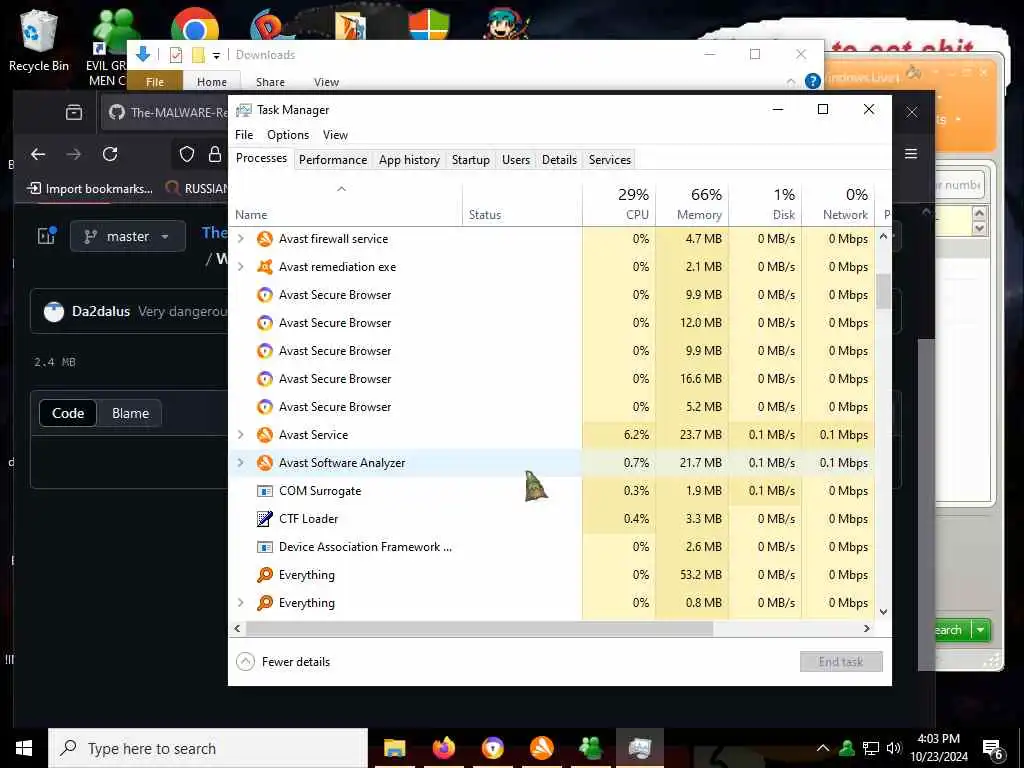Sort processes by Memory column
Screen dimensions: 1024x768
point(692,204)
